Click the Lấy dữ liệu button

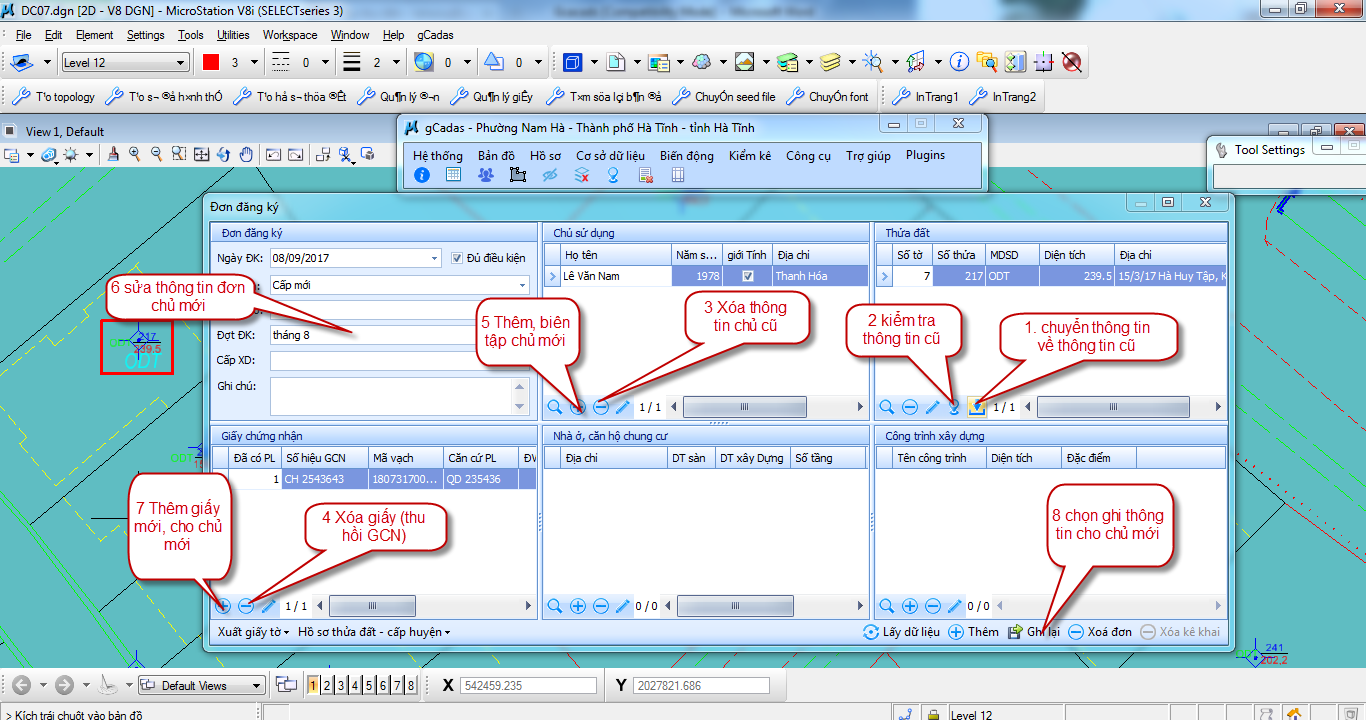click(x=901, y=632)
